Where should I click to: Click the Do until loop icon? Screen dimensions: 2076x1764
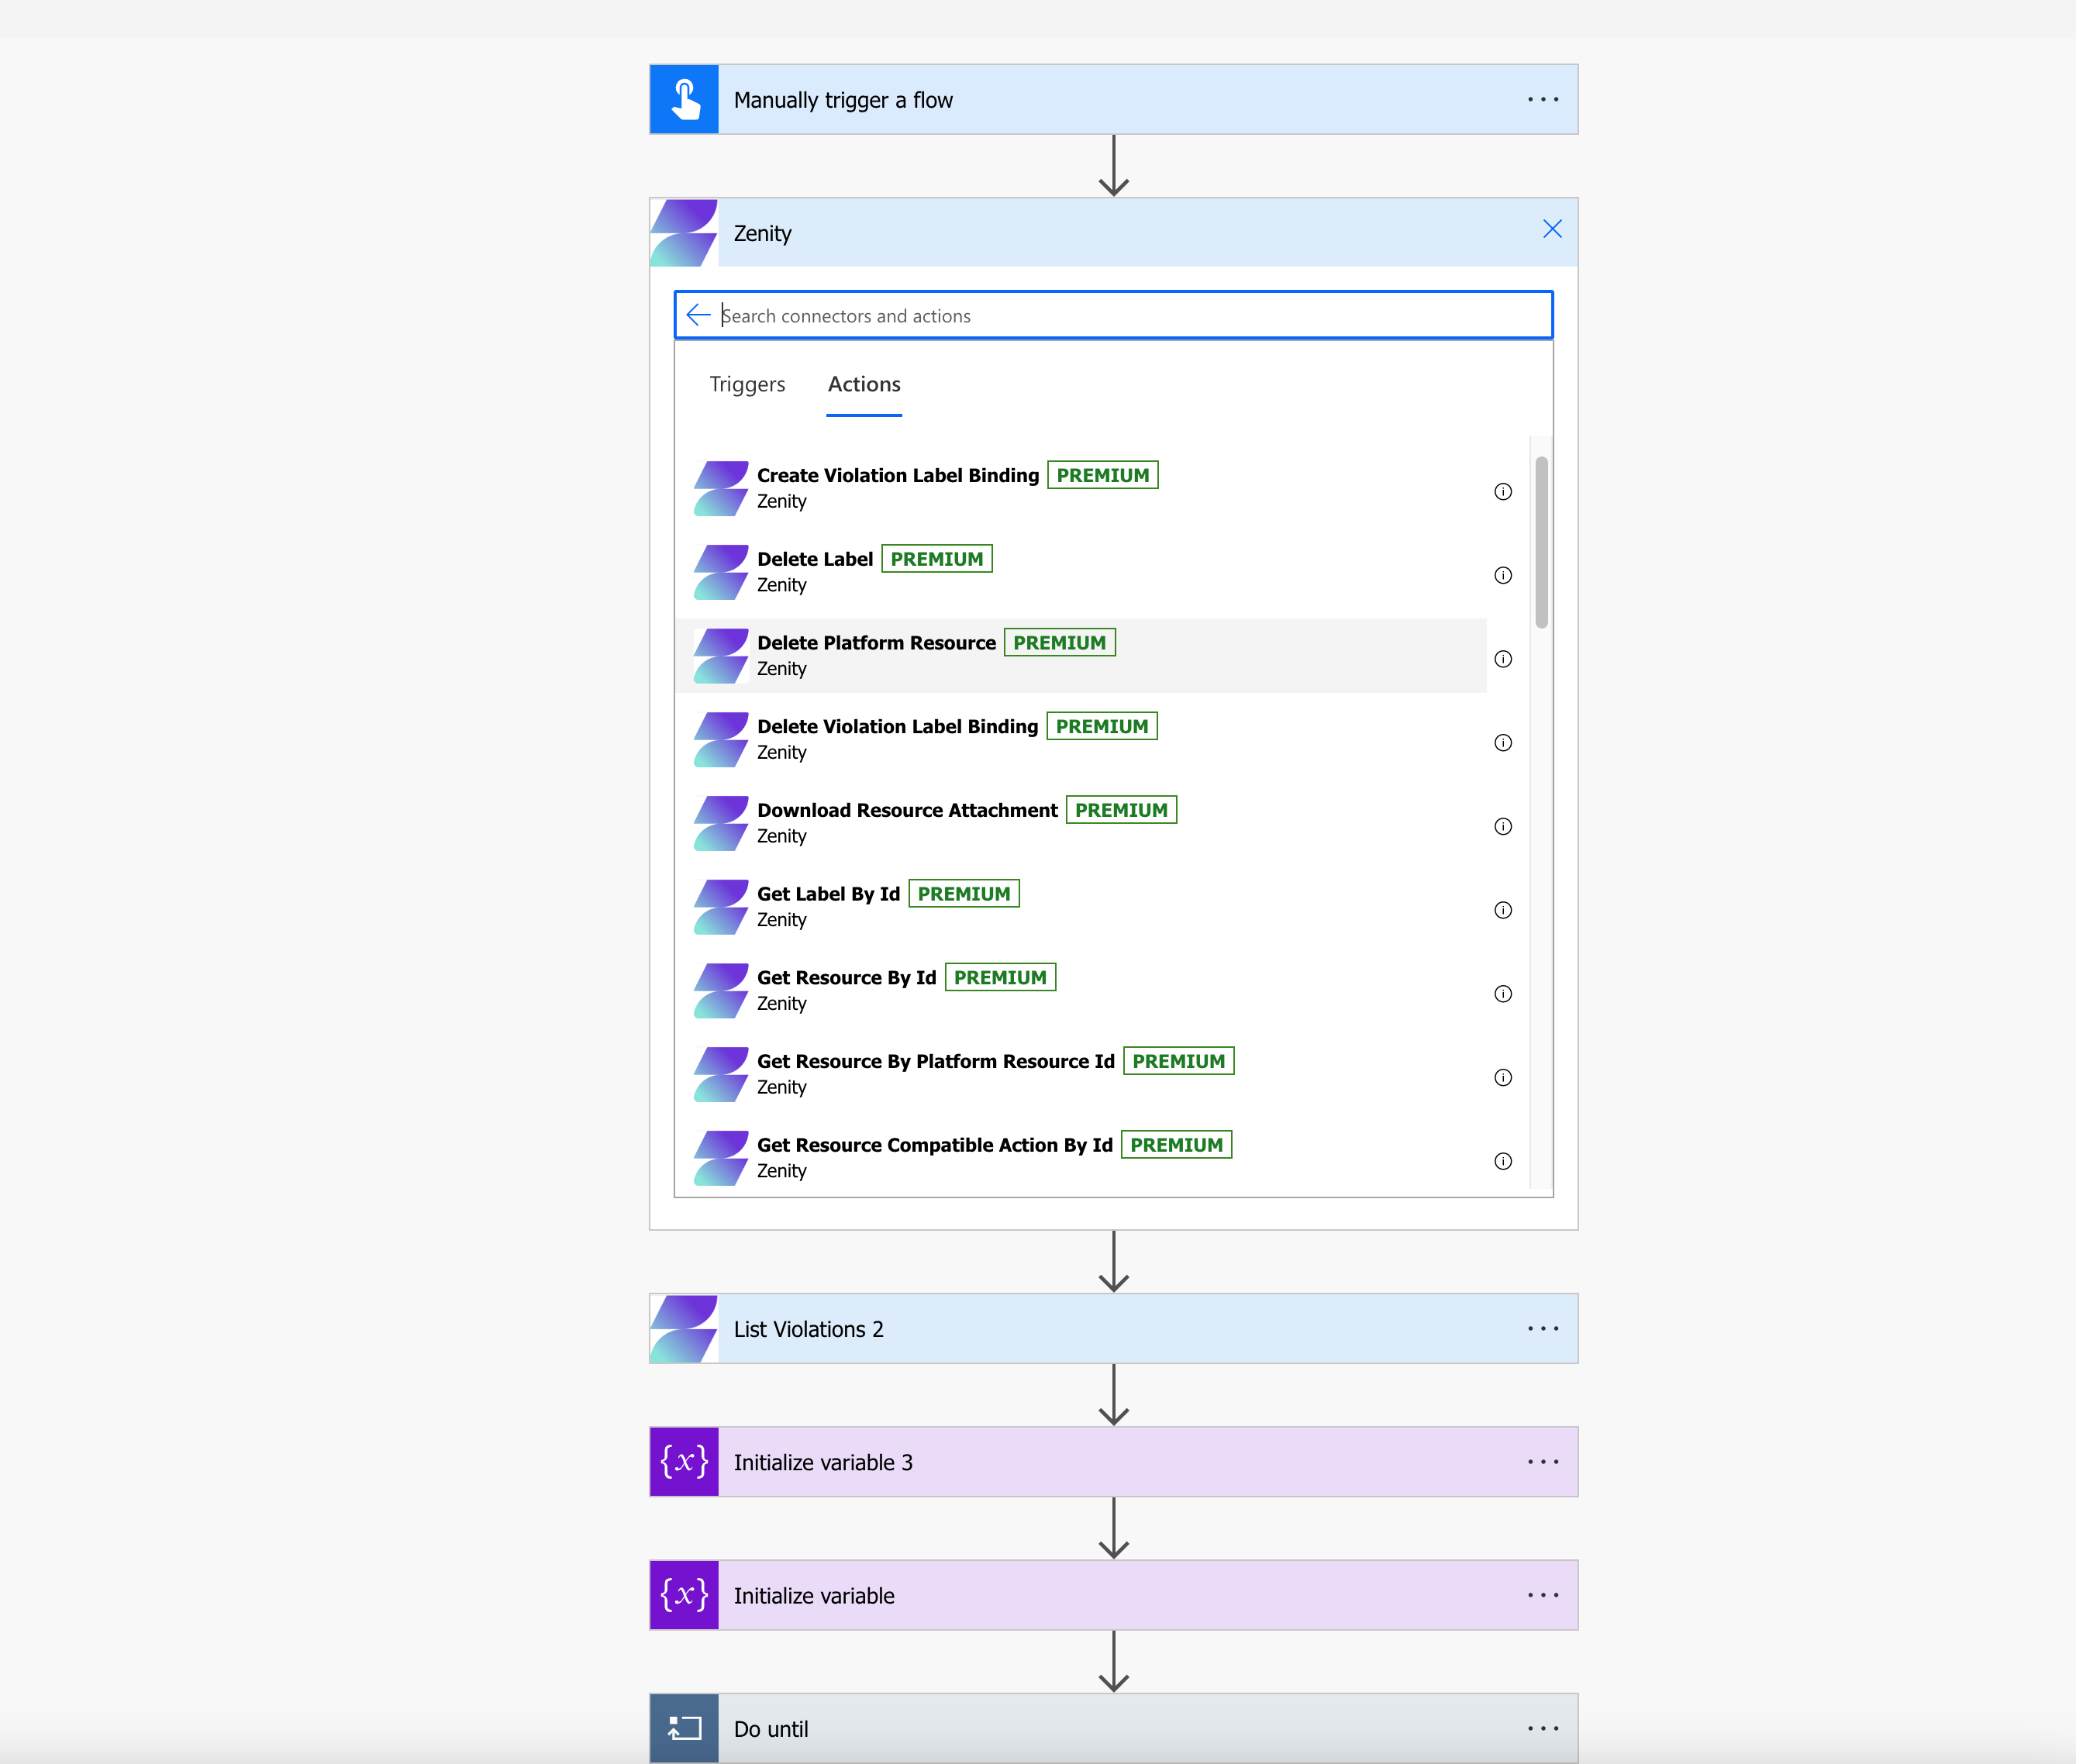pyautogui.click(x=685, y=1728)
